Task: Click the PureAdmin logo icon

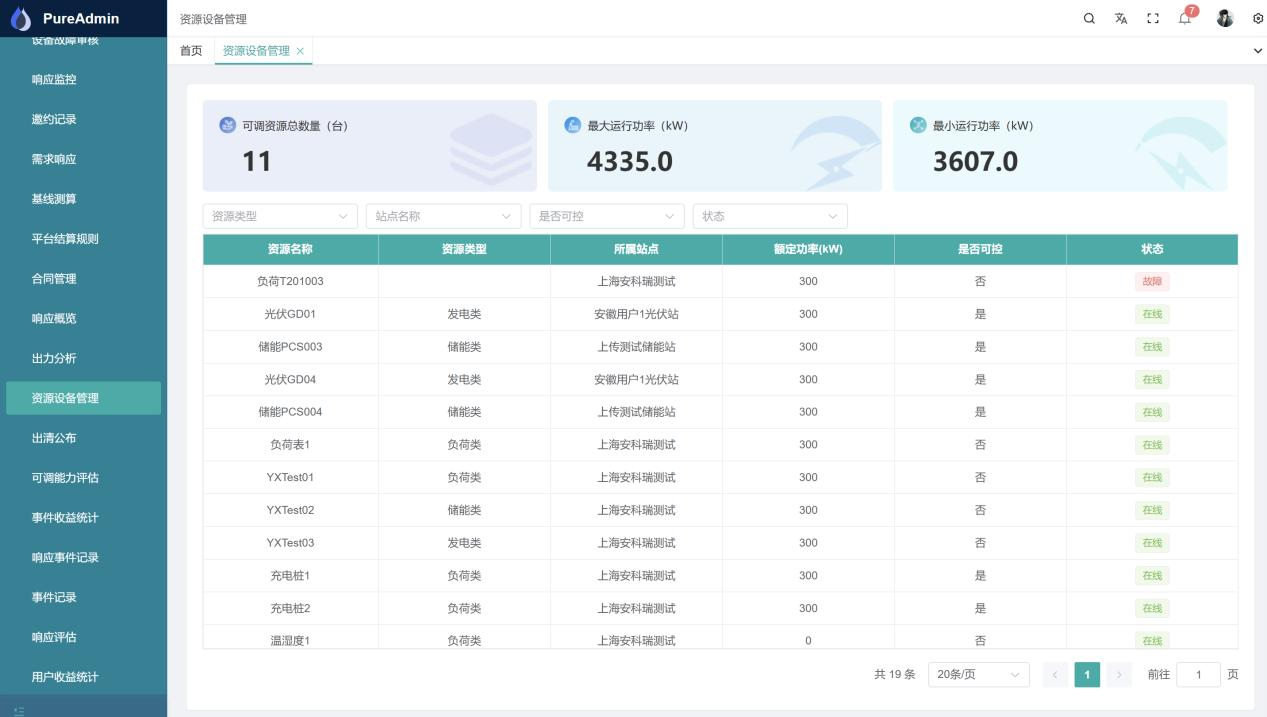Action: pos(20,18)
